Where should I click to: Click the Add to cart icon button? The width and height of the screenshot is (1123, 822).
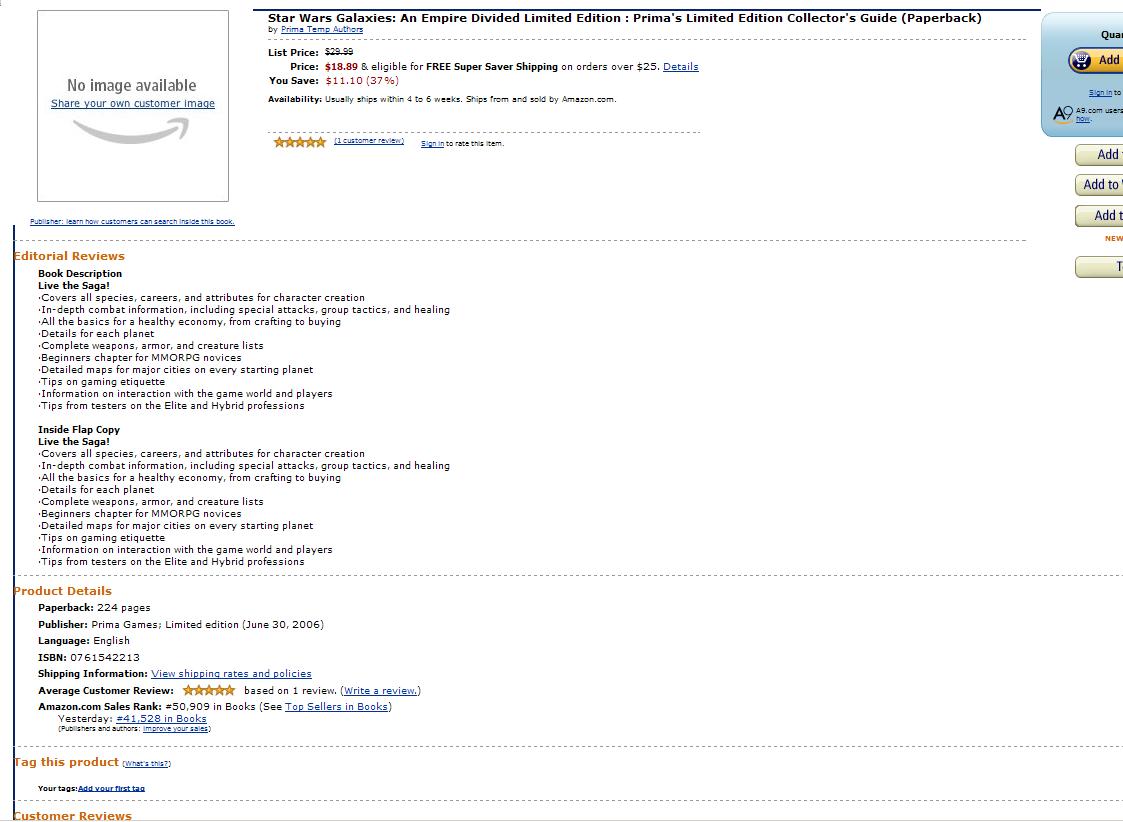(1096, 60)
